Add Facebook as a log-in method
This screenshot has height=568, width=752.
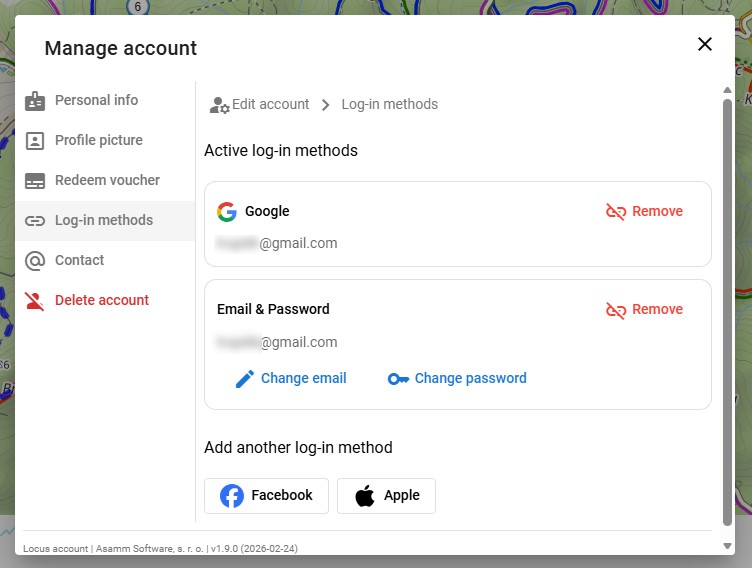(266, 496)
